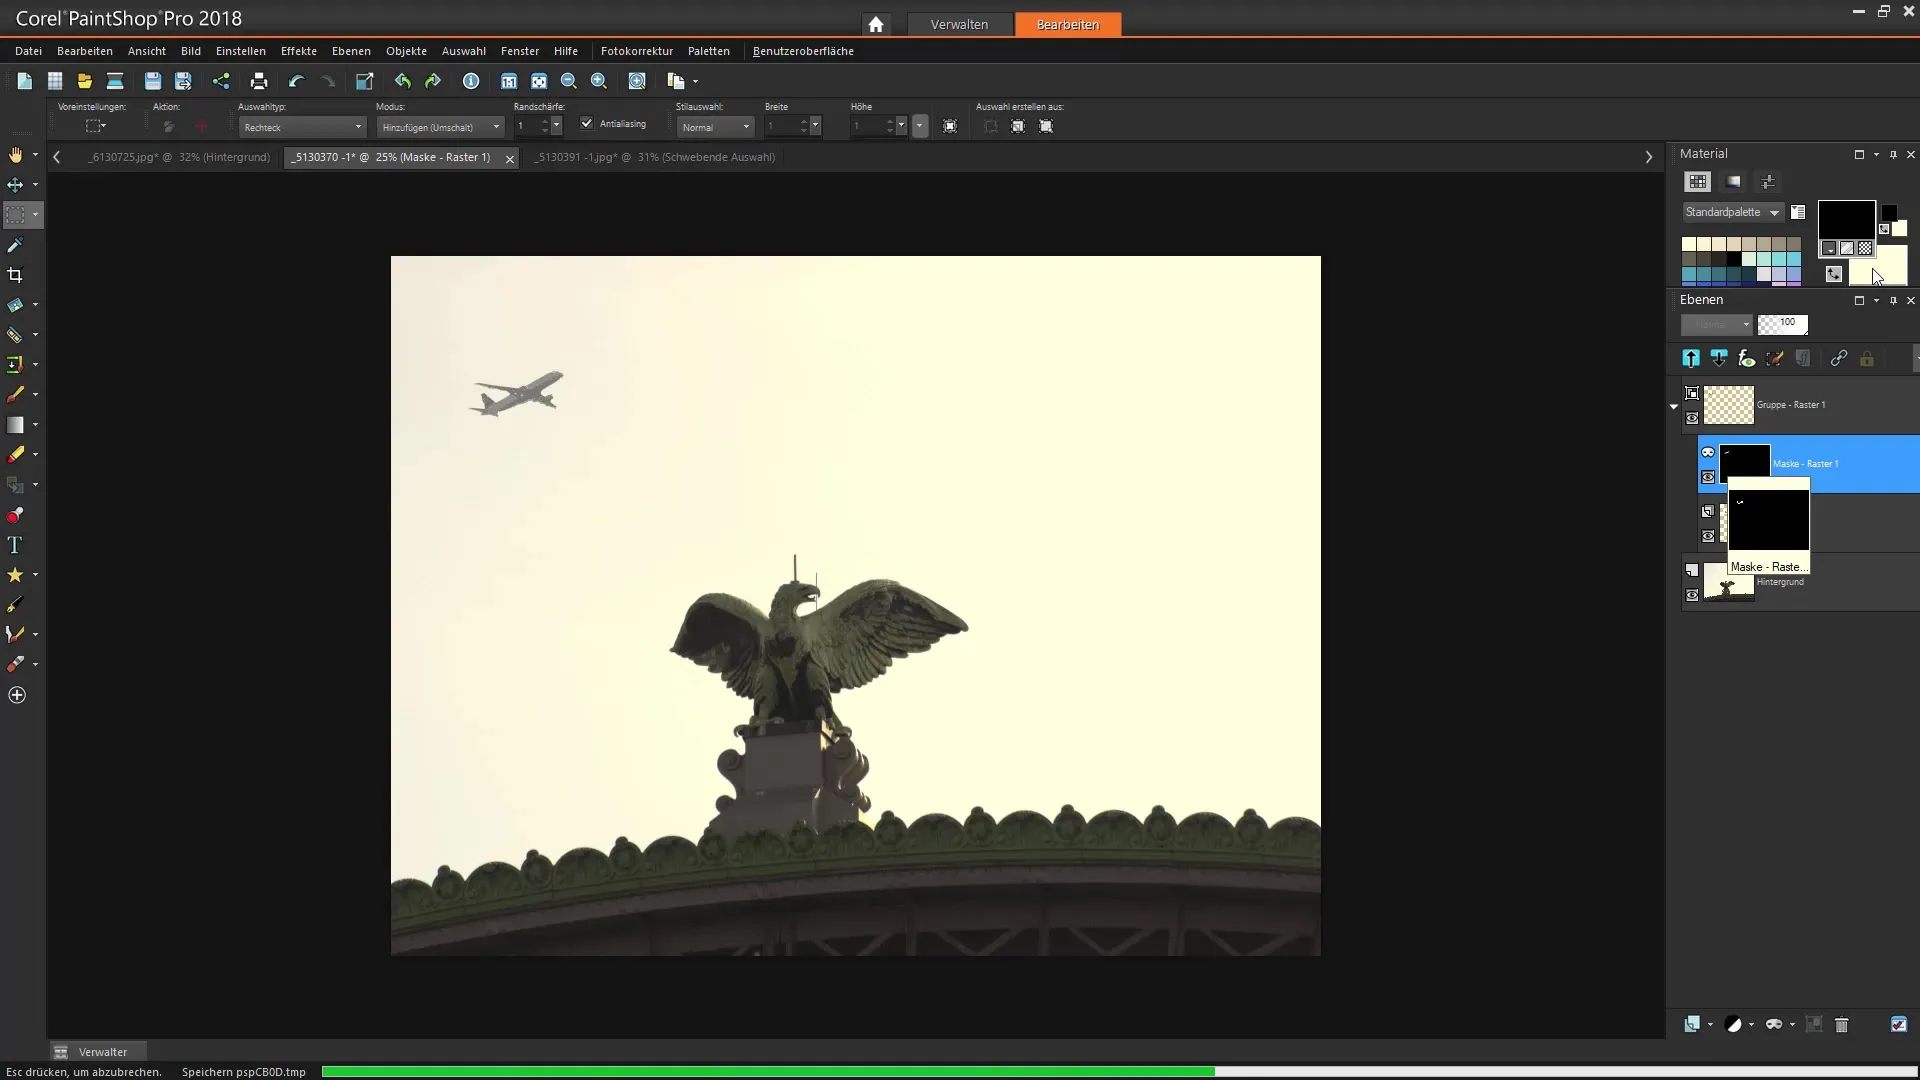Hide the Gruppe - Raster 1 layer

pos(1692,418)
